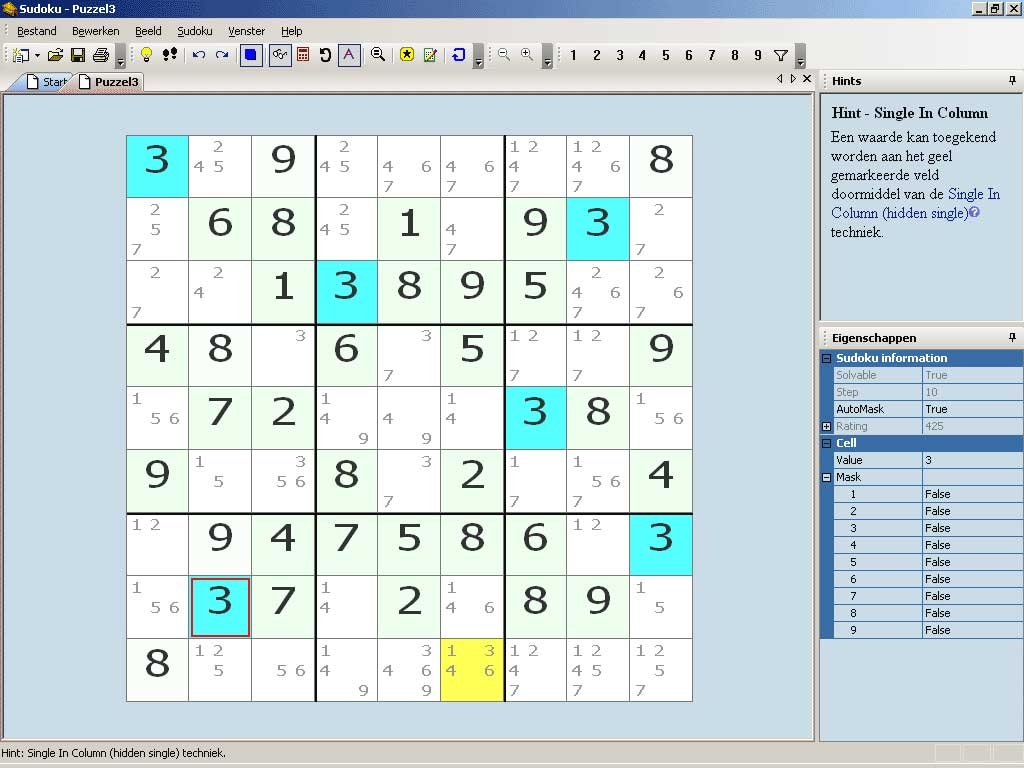This screenshot has width=1024, height=768.
Task: Click the yellow highlighted sudoku cell
Action: (x=472, y=669)
